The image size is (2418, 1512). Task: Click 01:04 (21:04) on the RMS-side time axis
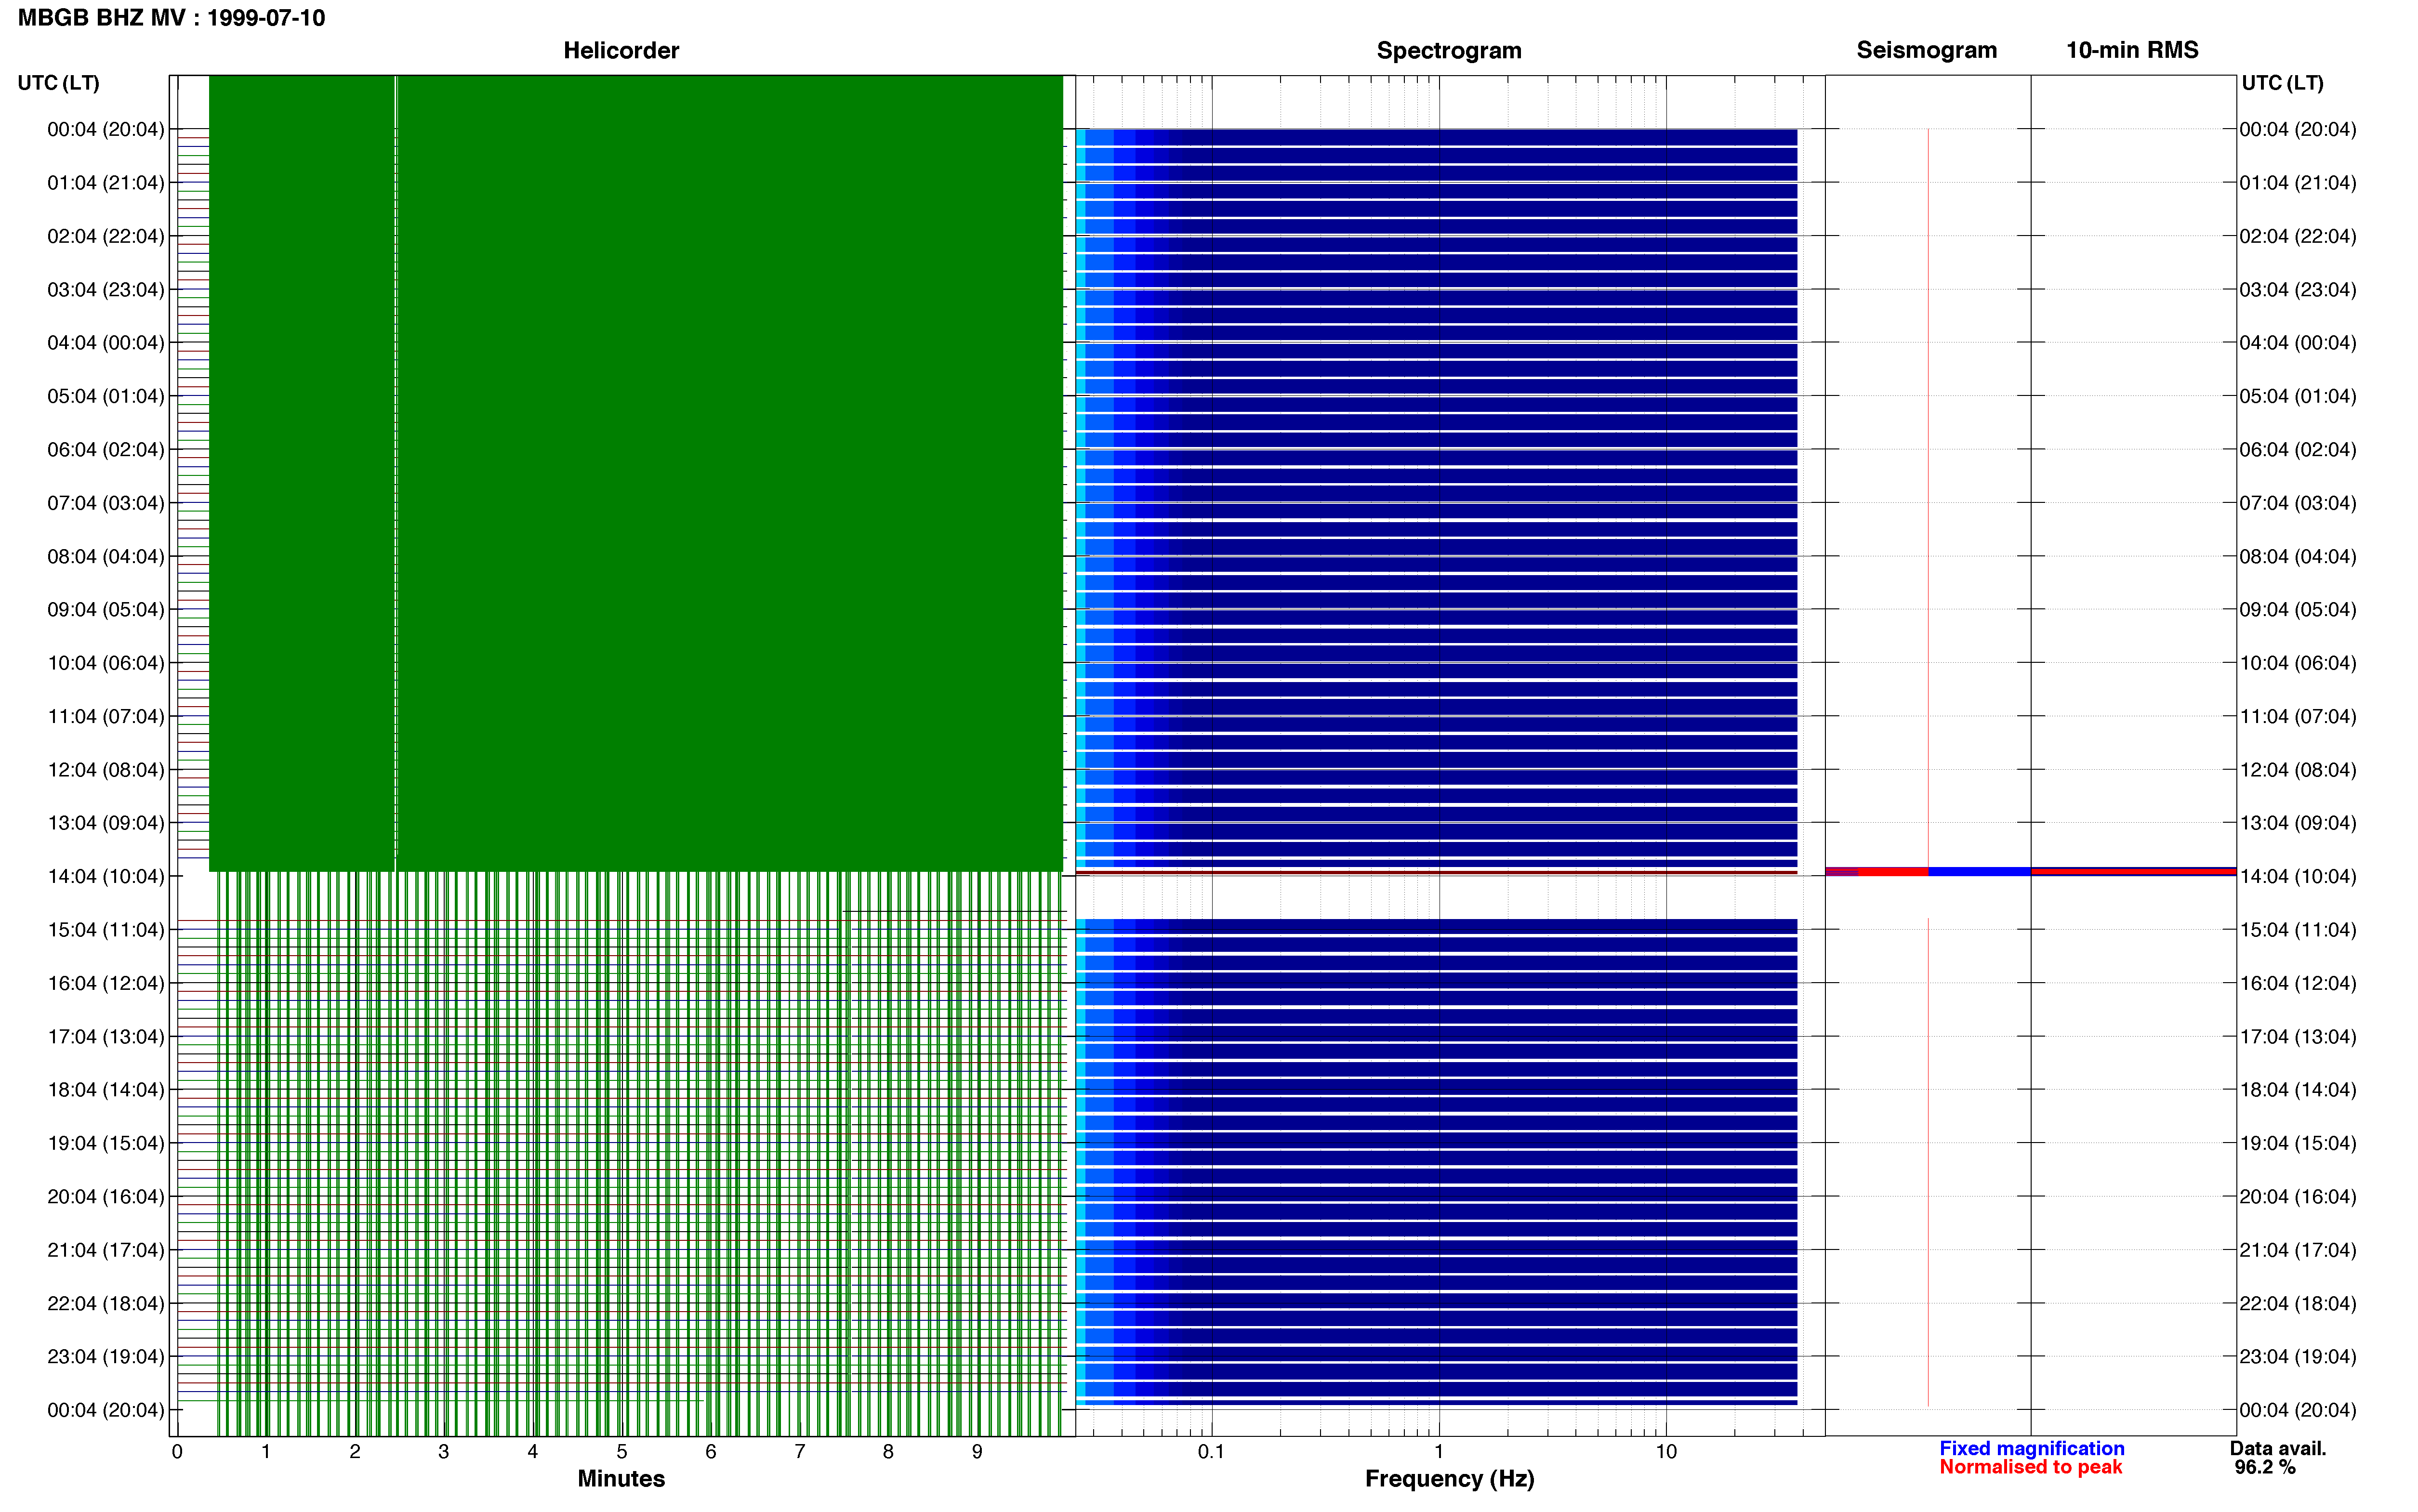(x=2298, y=183)
